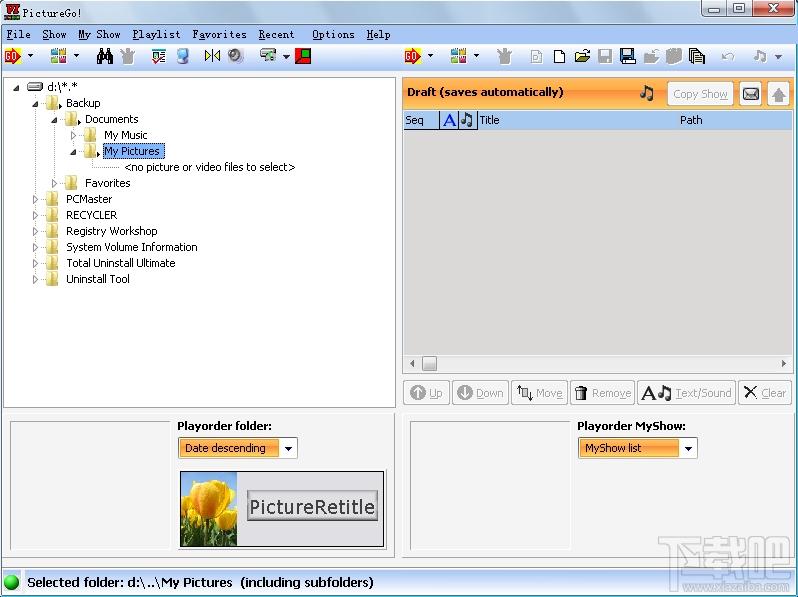Click the yellow mirror-flip arrows icon
798x597 pixels.
click(212, 56)
